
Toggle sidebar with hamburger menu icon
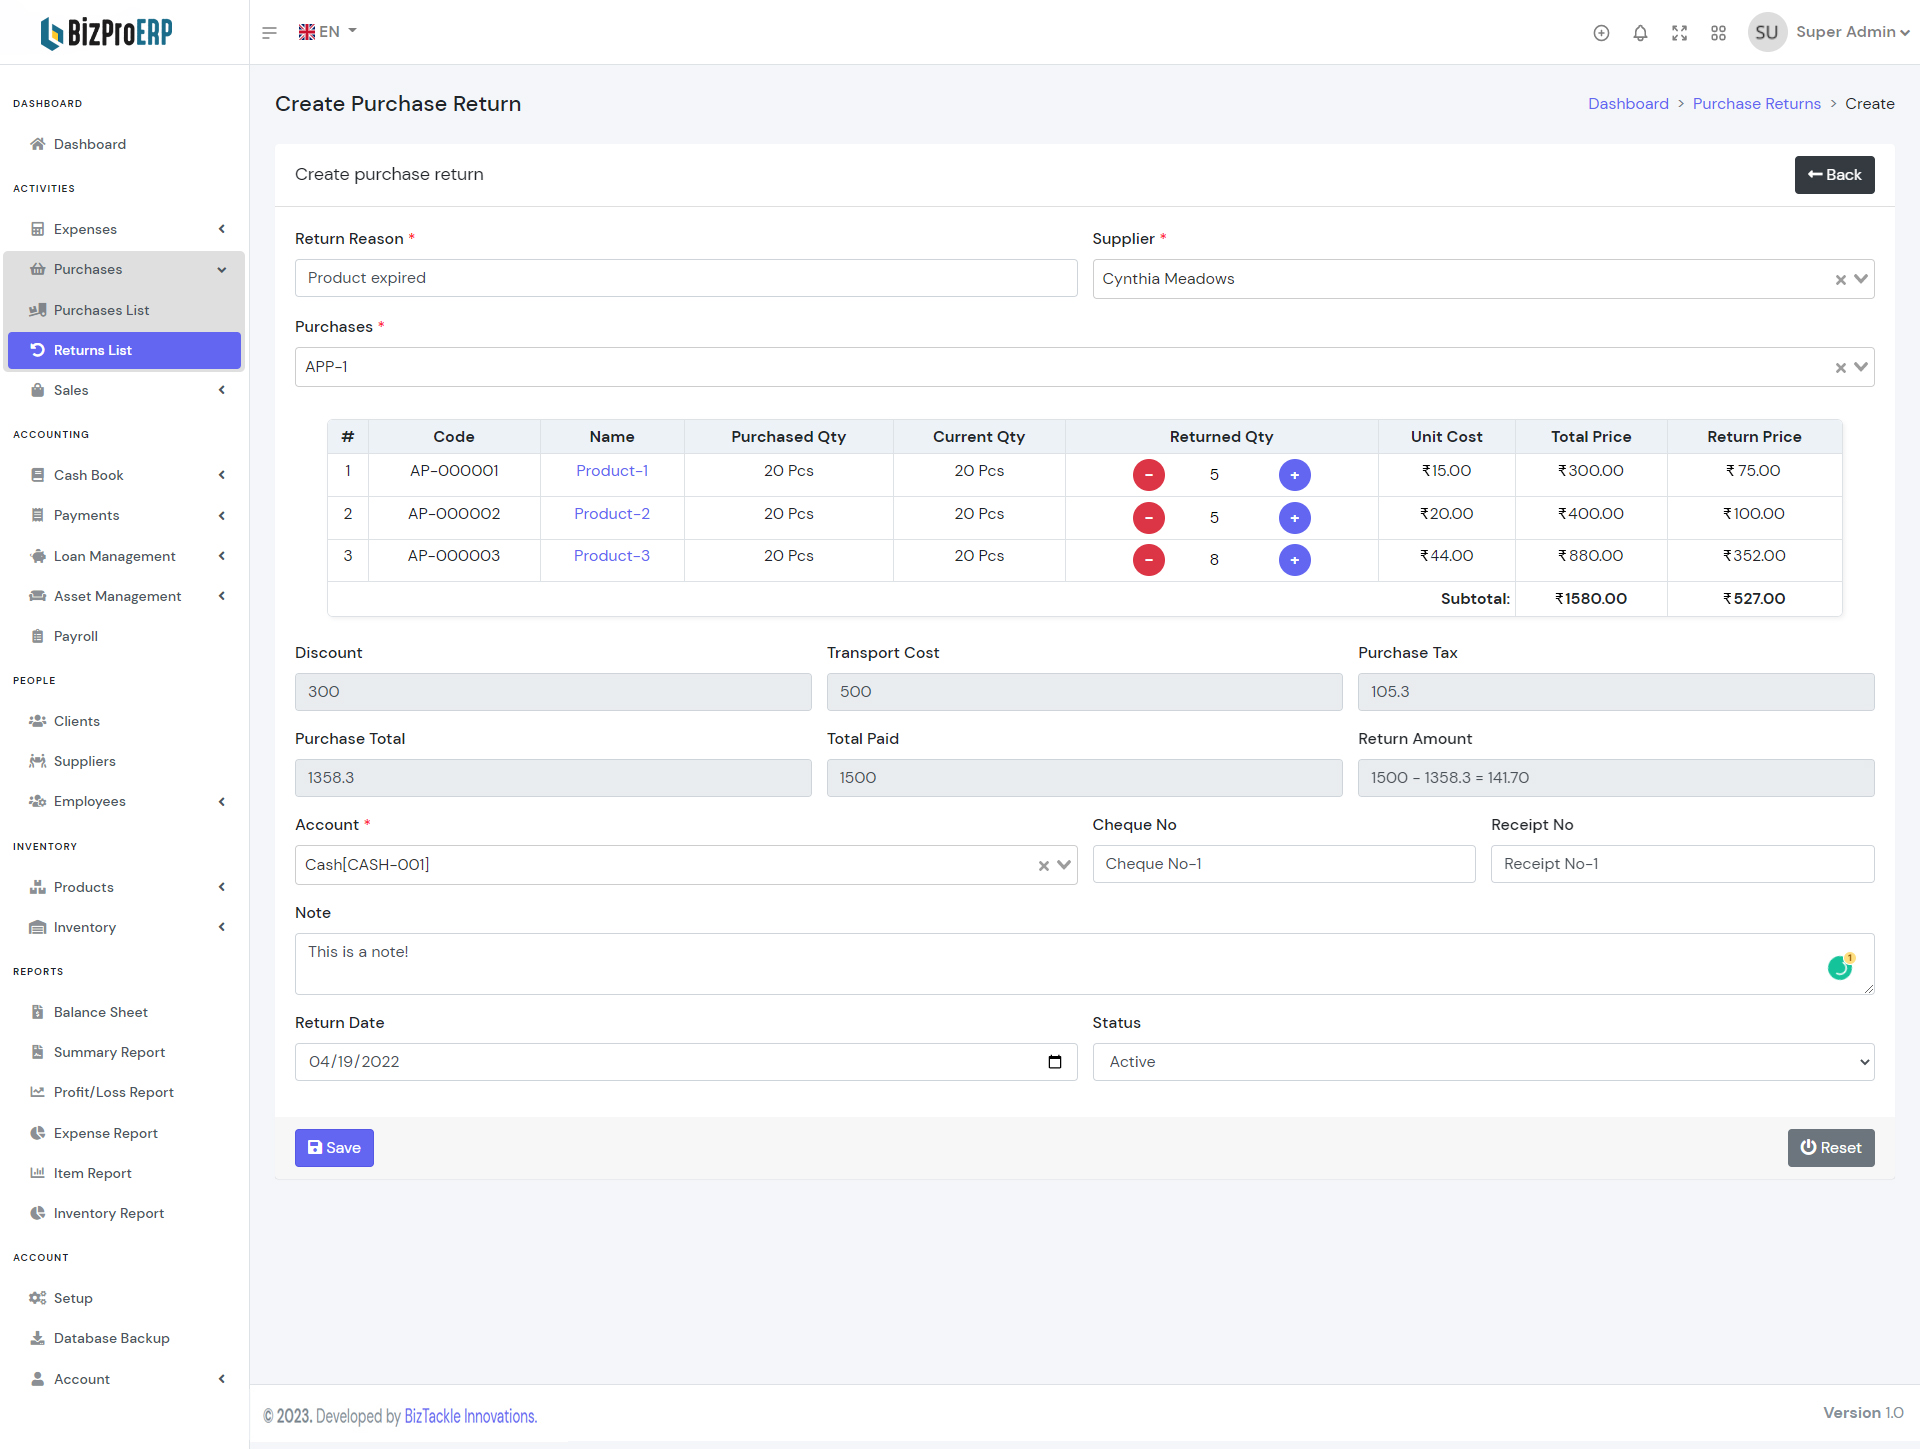coord(269,33)
